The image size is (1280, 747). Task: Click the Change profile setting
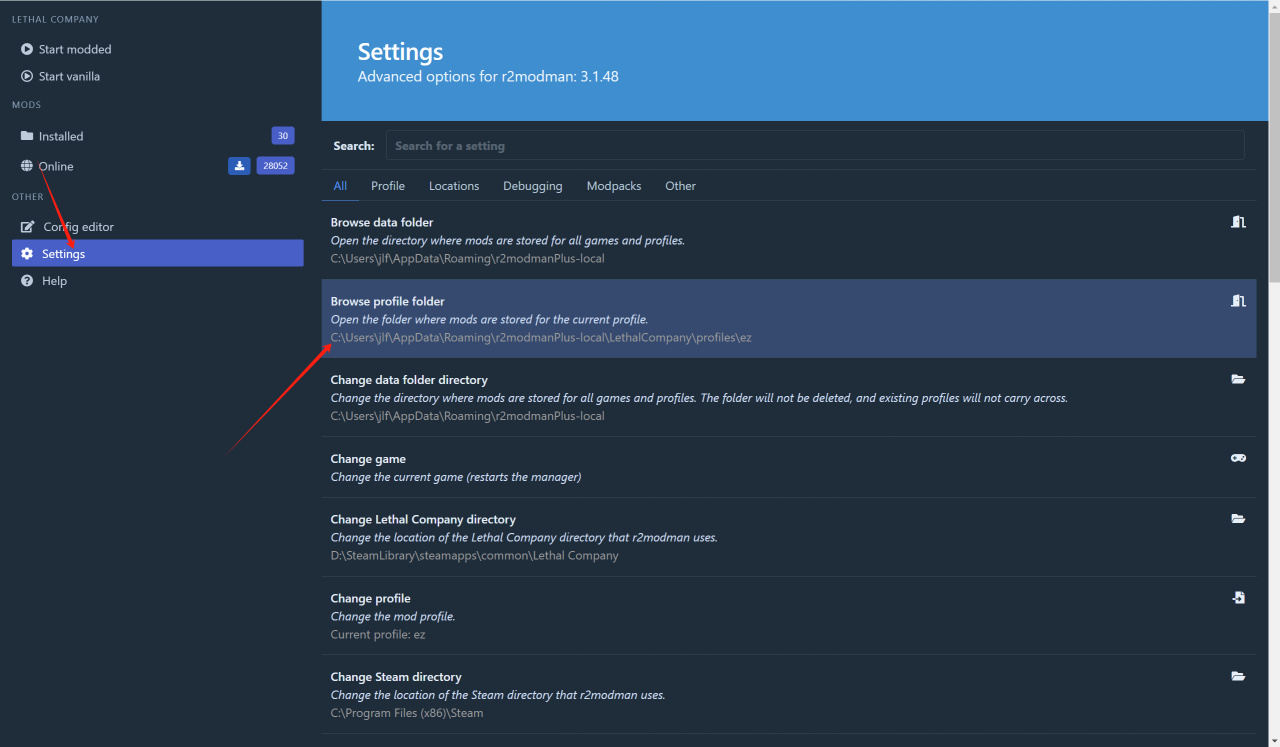tap(789, 616)
